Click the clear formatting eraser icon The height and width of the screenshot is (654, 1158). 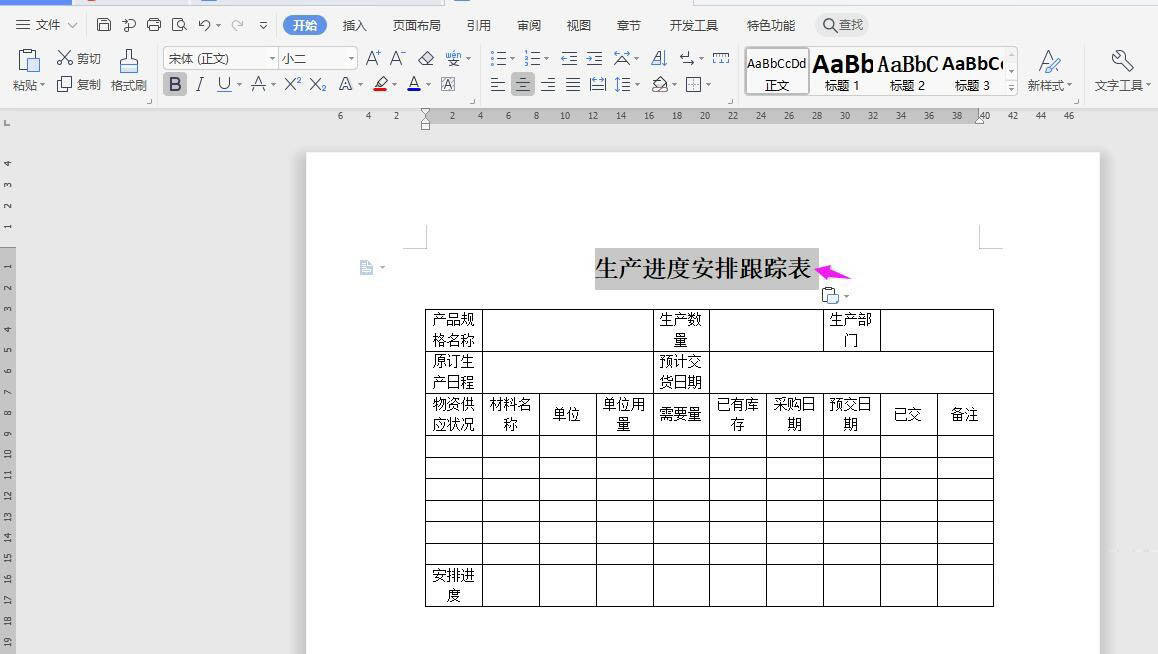426,59
